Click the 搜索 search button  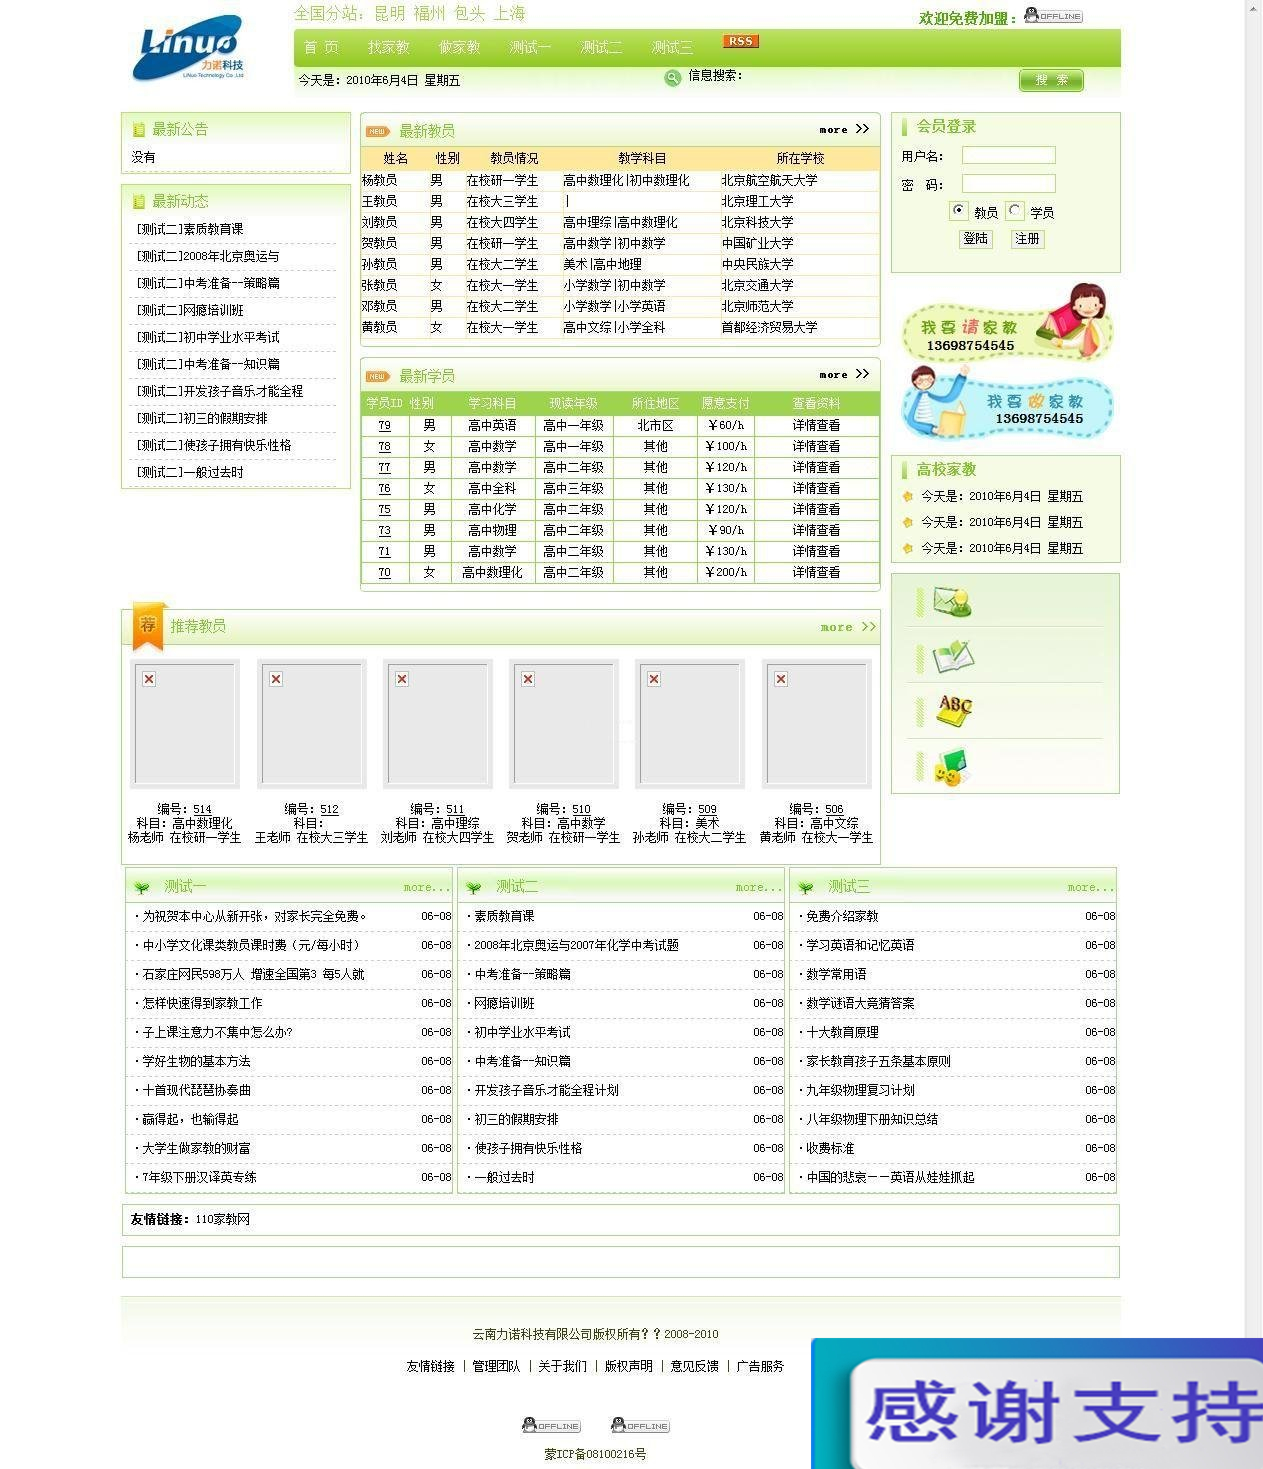point(1051,80)
